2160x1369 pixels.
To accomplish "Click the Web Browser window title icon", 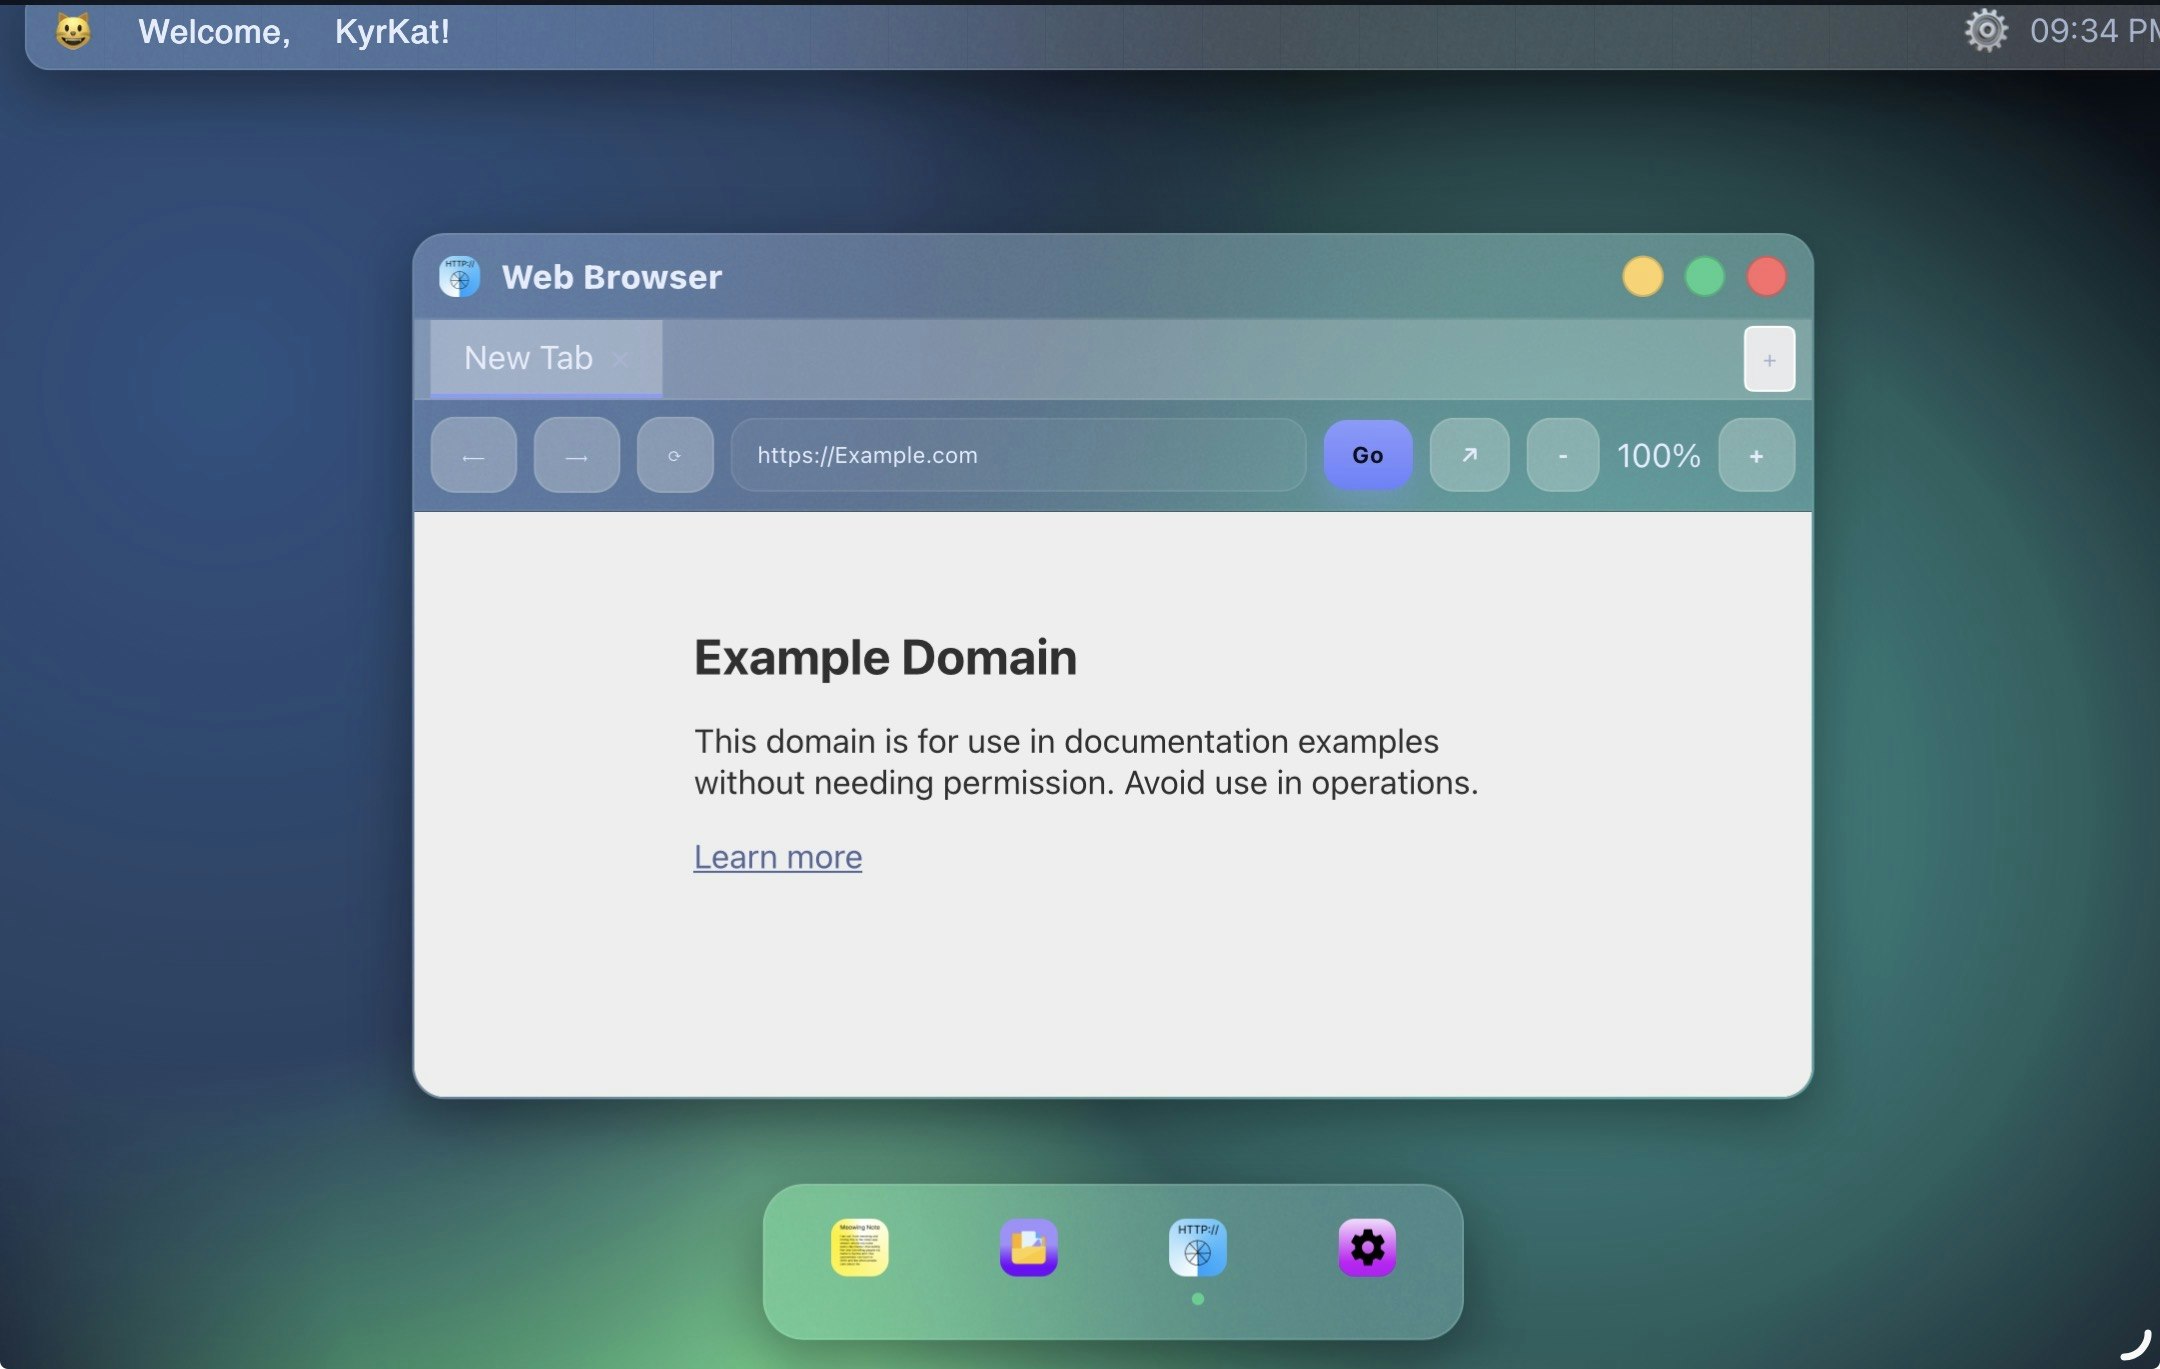I will point(458,276).
